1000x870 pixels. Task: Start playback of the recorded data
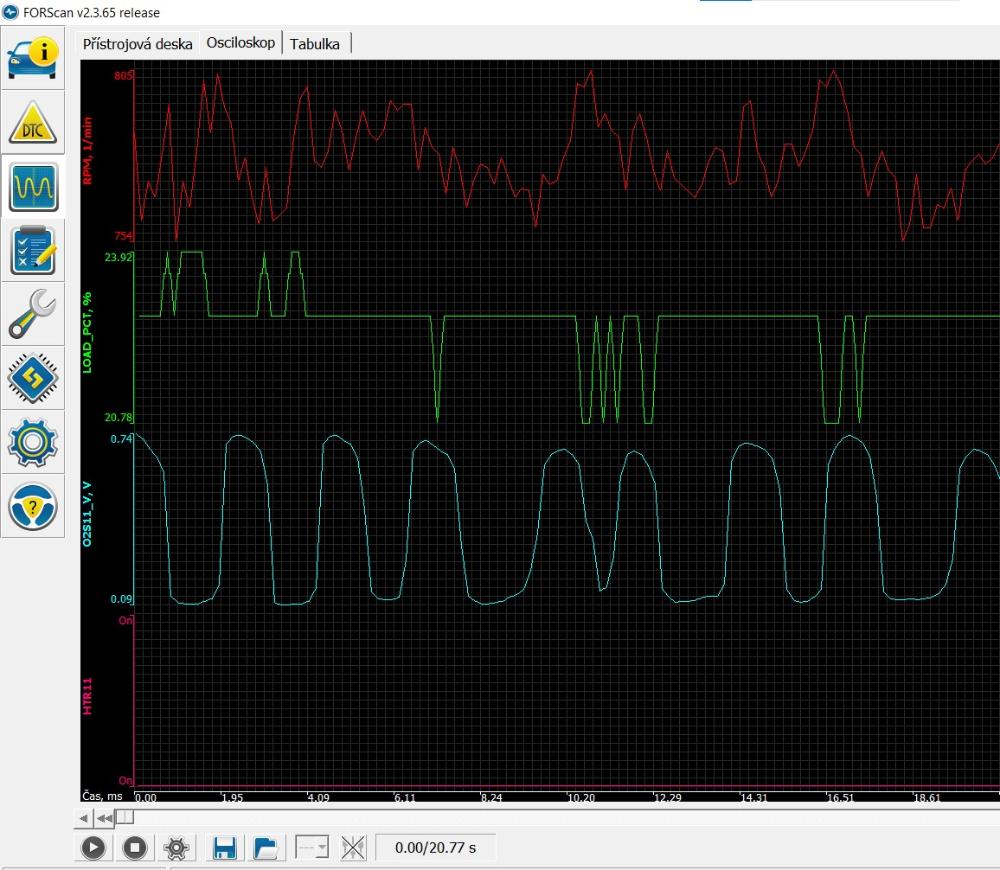click(x=93, y=848)
